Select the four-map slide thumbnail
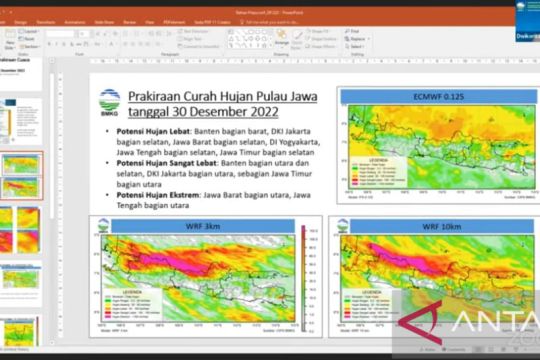The image size is (540, 360). click(x=21, y=230)
